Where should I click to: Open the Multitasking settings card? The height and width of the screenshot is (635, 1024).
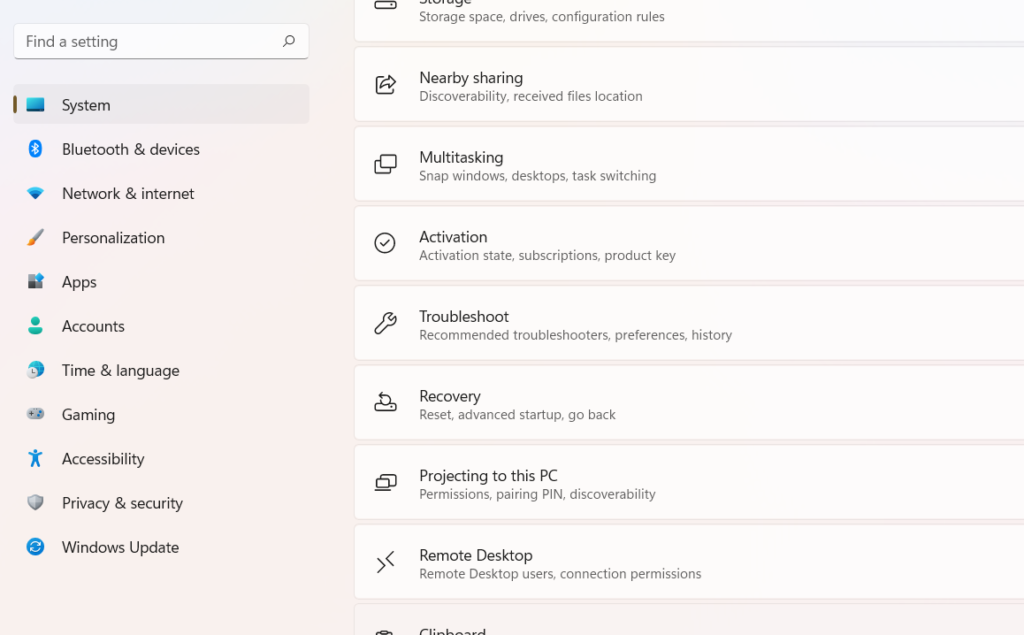(689, 164)
